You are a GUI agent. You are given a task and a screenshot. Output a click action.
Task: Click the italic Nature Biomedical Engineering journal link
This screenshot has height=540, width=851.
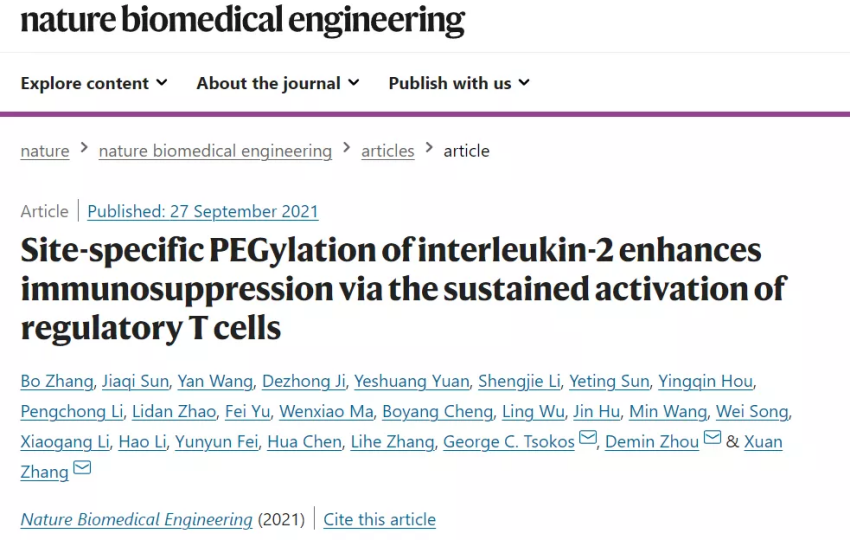pyautogui.click(x=136, y=519)
